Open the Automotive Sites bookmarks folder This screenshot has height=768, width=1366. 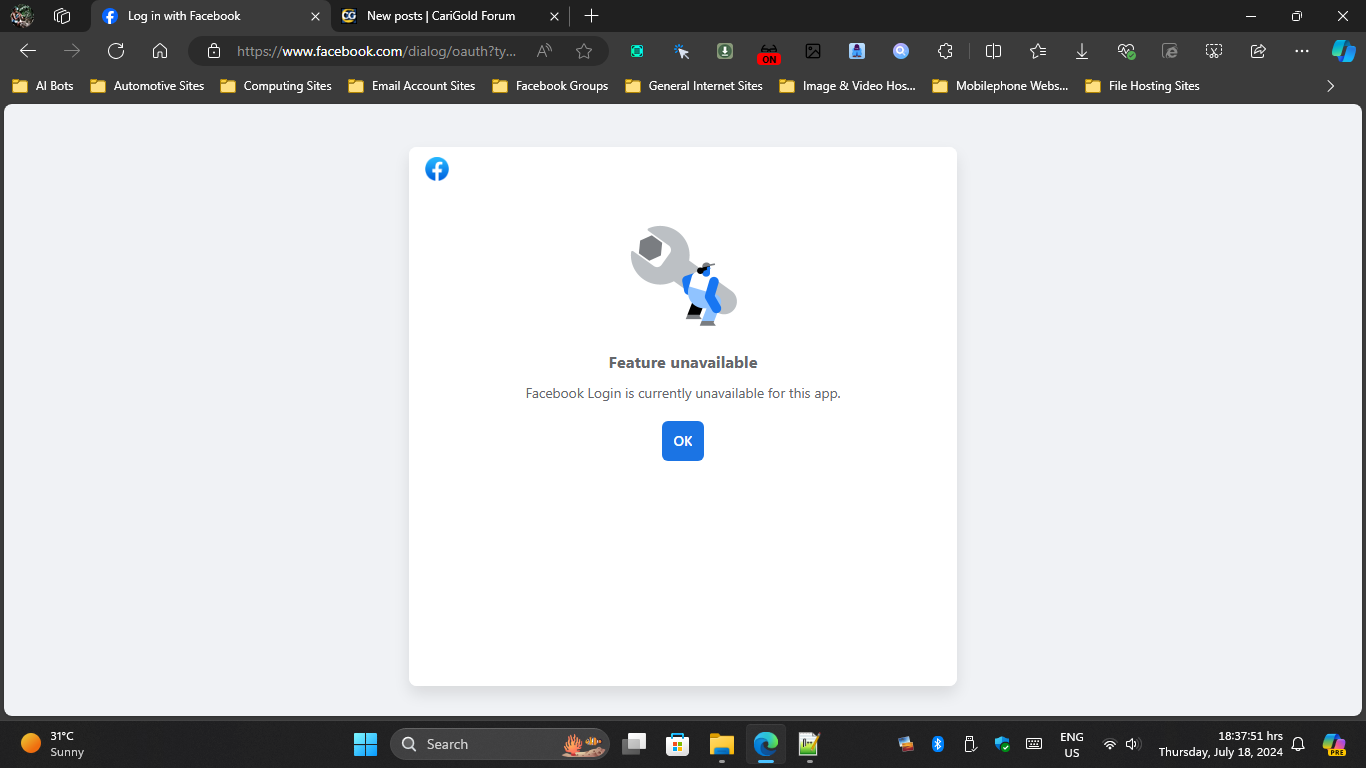point(147,86)
